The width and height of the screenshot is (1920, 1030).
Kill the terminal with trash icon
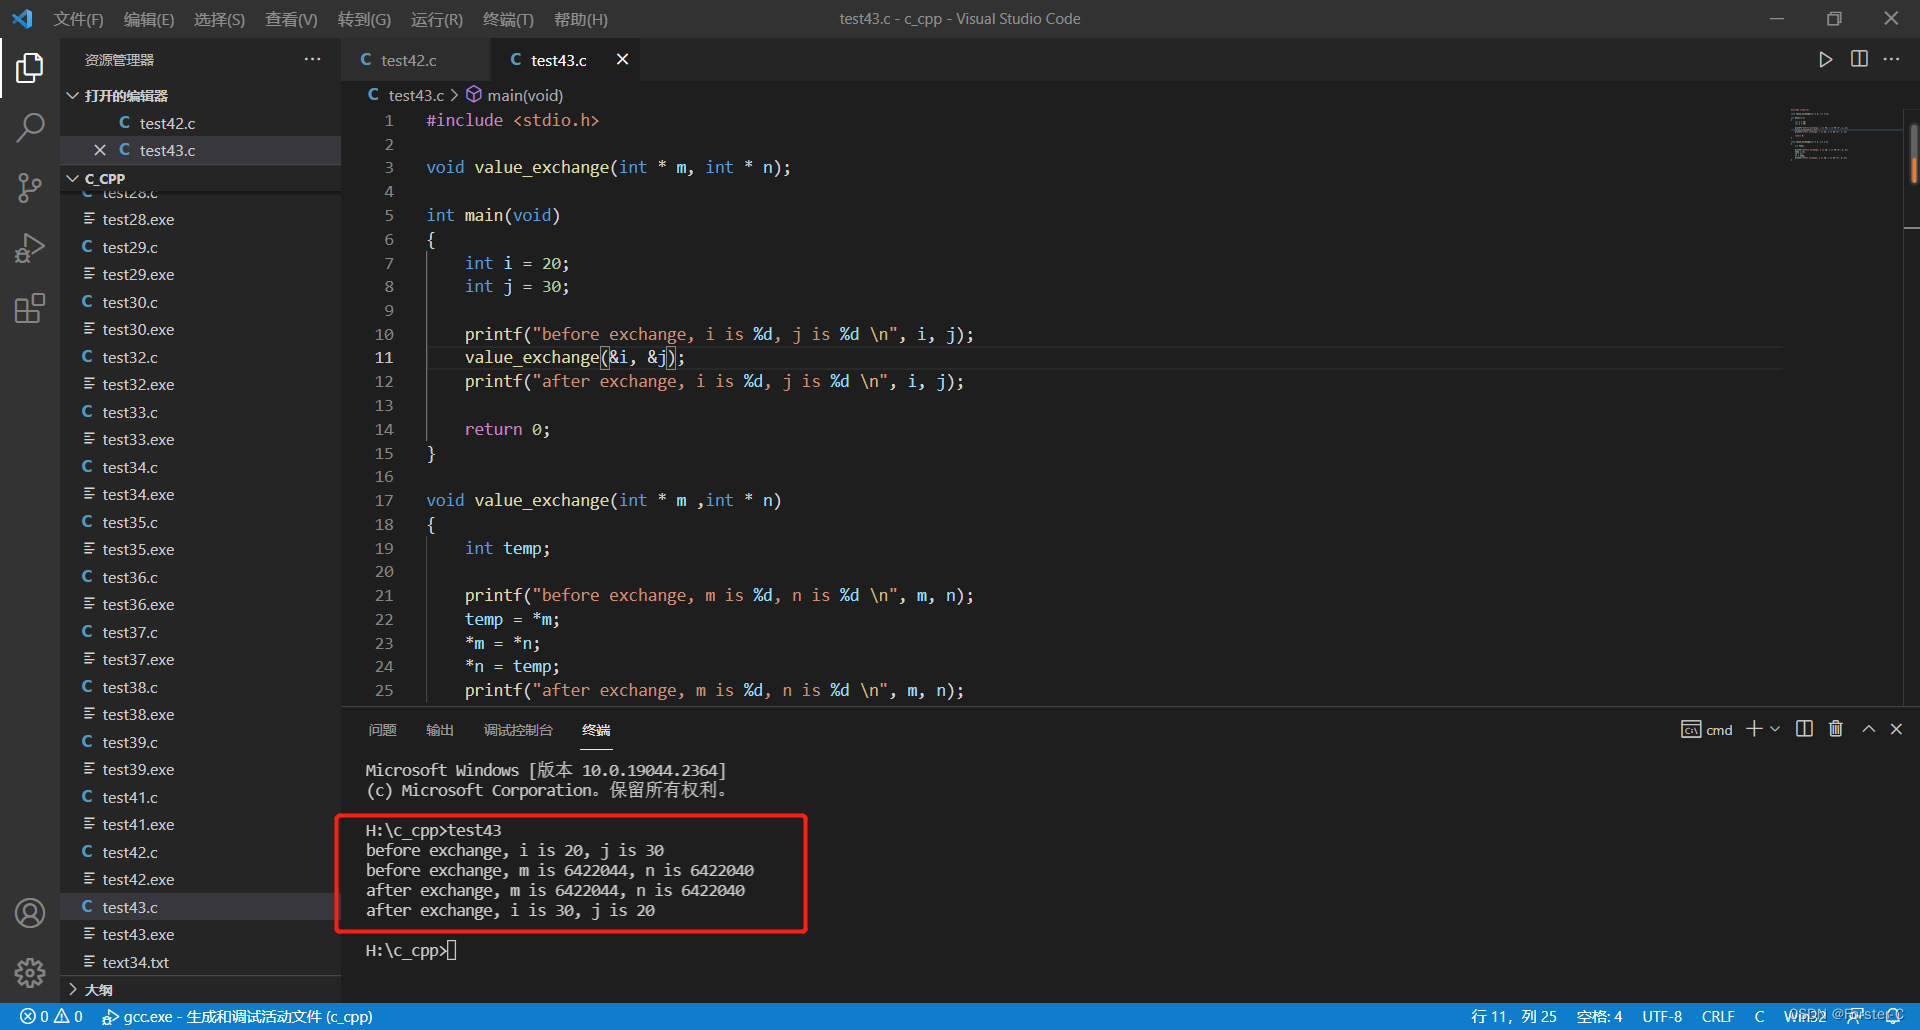pyautogui.click(x=1836, y=729)
